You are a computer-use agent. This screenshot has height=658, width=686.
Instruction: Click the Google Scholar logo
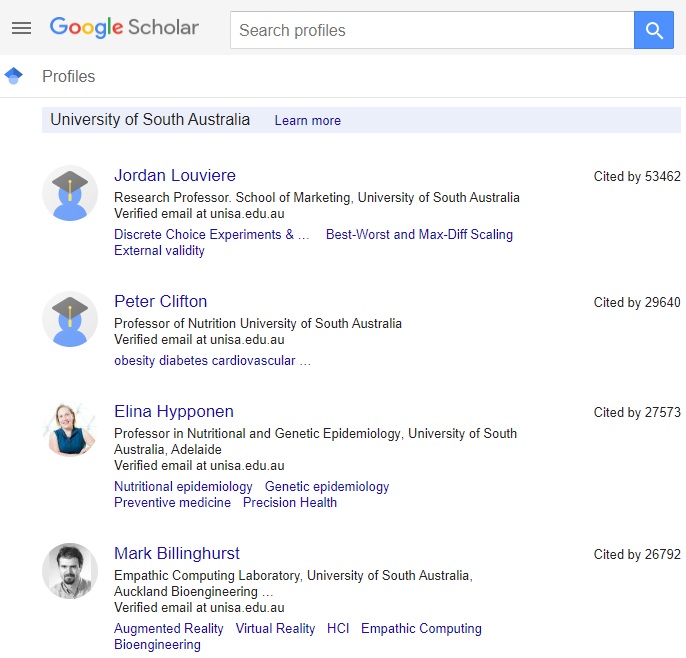(x=124, y=28)
